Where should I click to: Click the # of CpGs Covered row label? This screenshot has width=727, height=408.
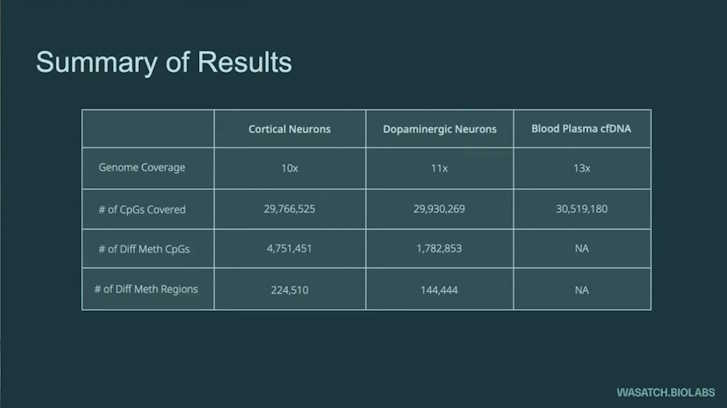[x=142, y=210]
